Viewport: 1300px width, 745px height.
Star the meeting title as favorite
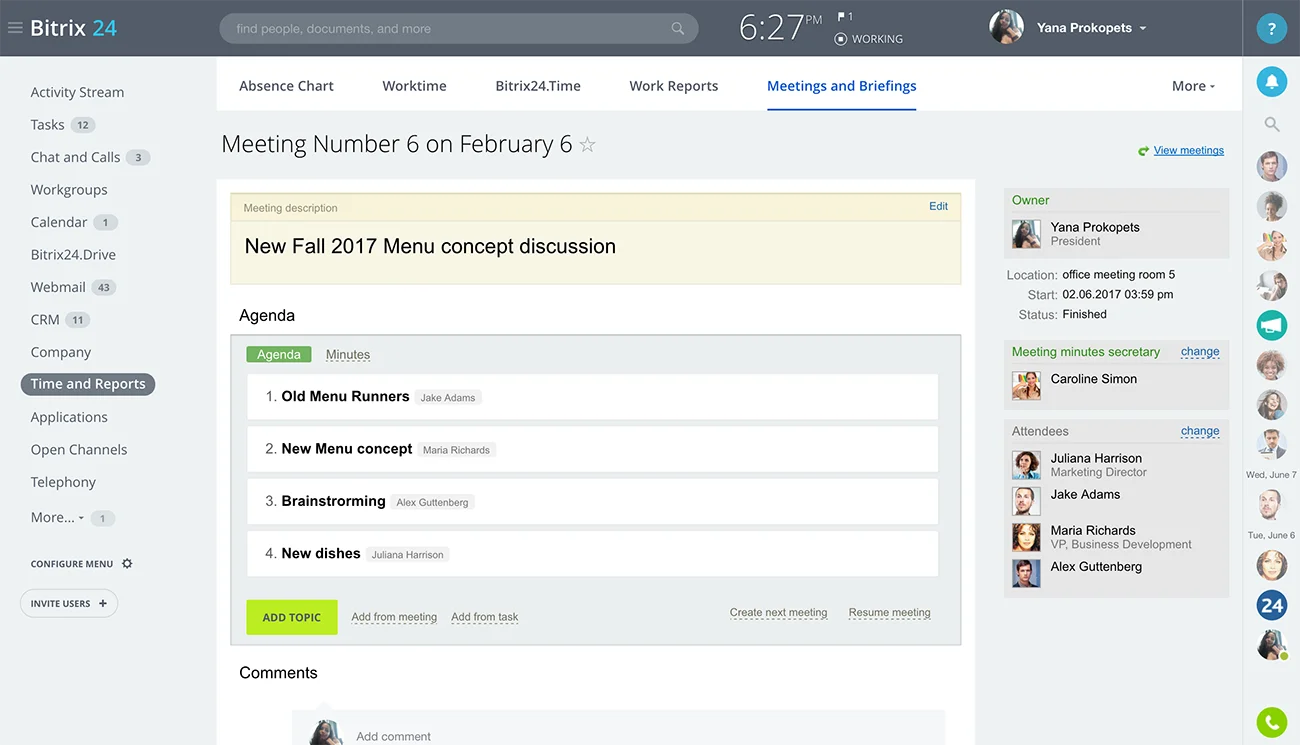click(x=588, y=145)
